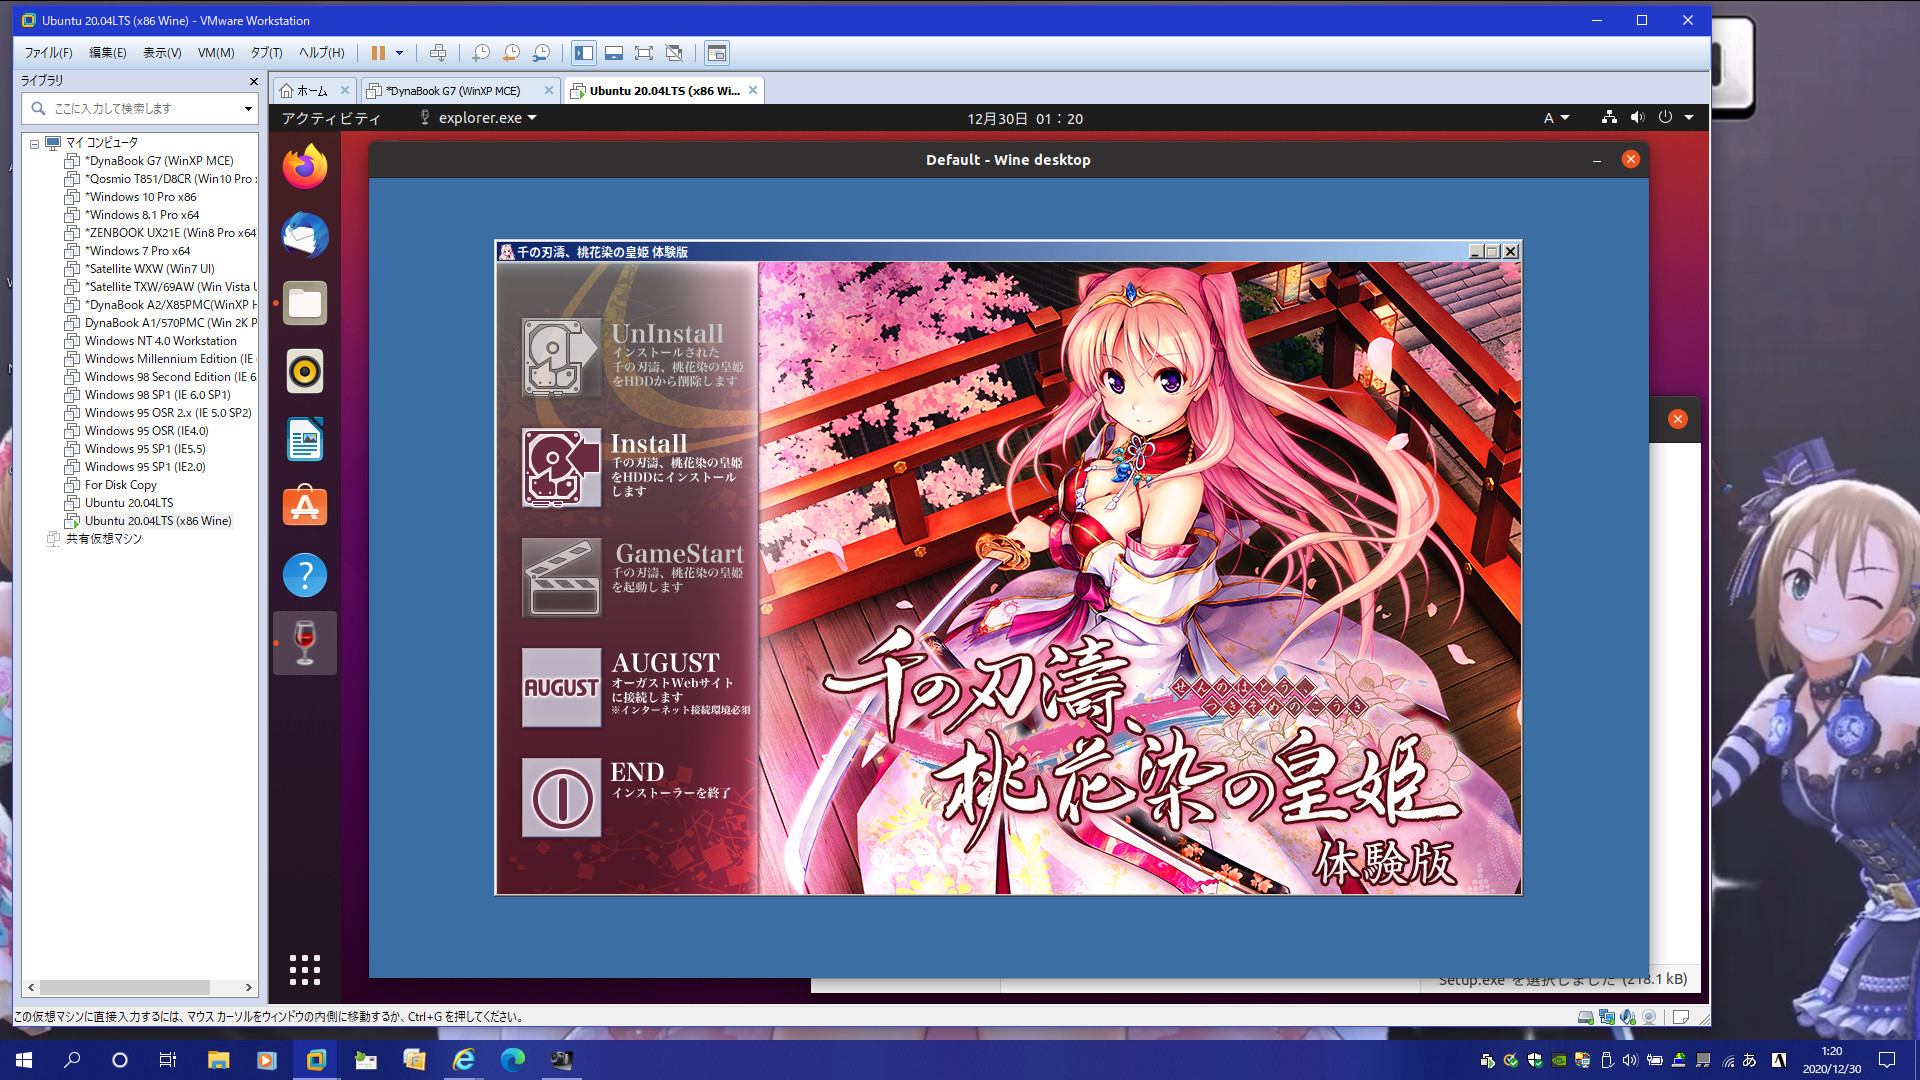Screen dimensions: 1920x1080
Task: Open the ヘルプ(H) menu
Action: click(321, 53)
